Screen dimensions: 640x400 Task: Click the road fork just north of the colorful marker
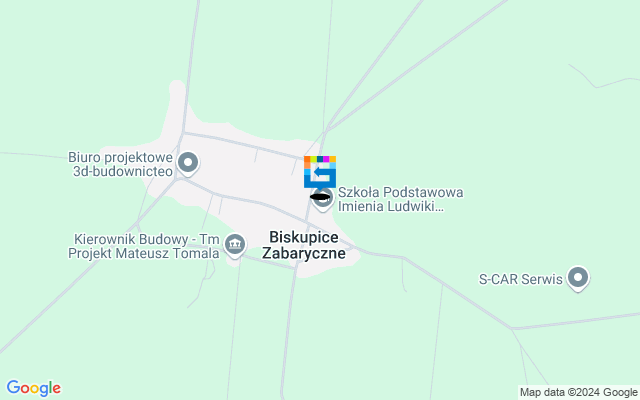tap(325, 131)
